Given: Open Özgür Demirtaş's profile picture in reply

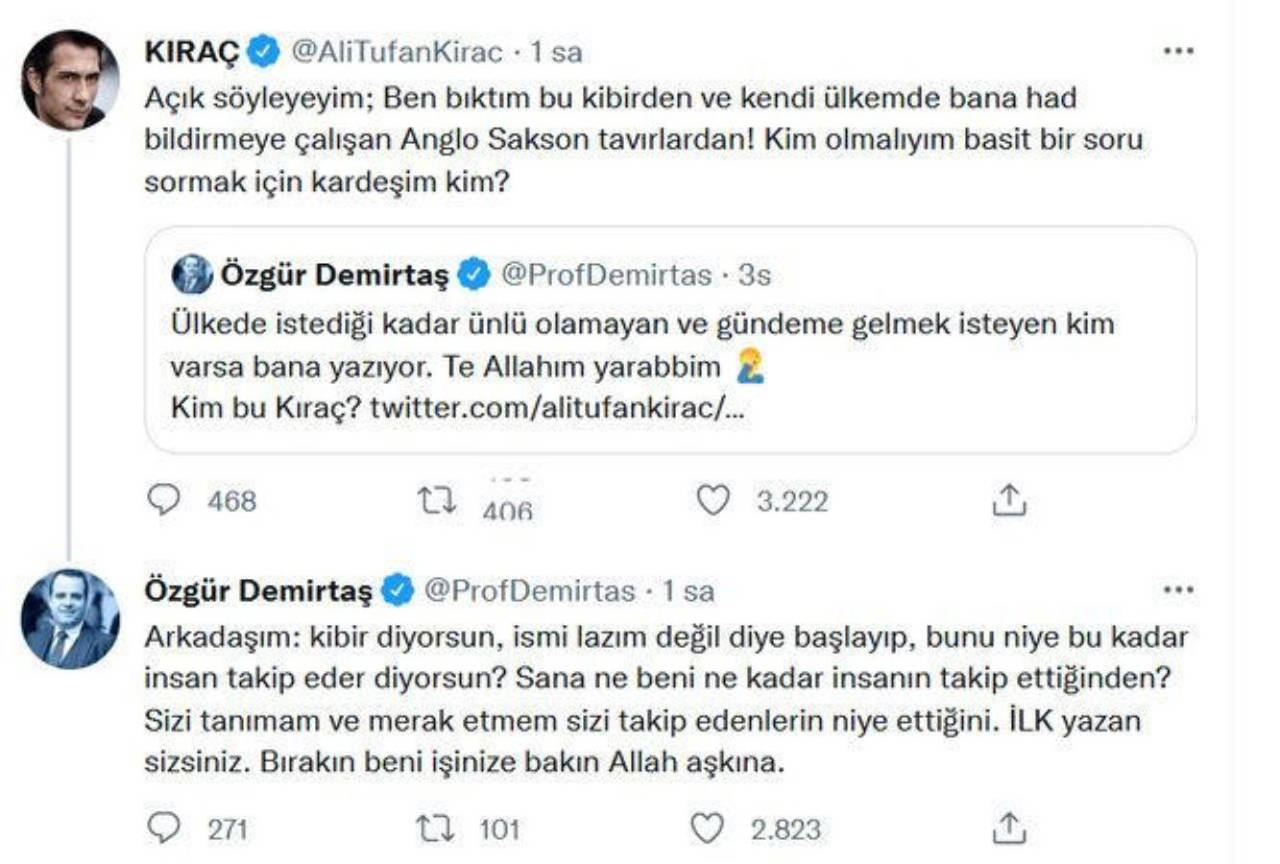Looking at the screenshot, I should point(70,619).
